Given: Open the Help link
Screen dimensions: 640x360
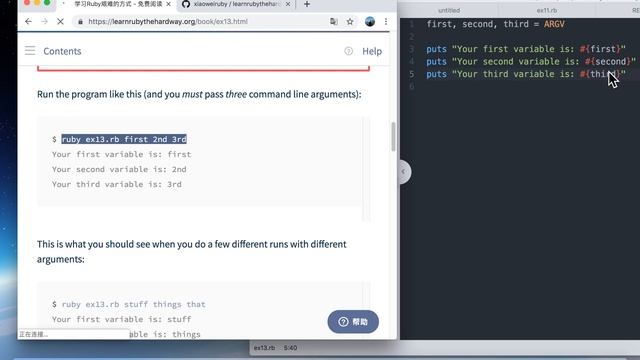Looking at the screenshot, I should pyautogui.click(x=372, y=51).
